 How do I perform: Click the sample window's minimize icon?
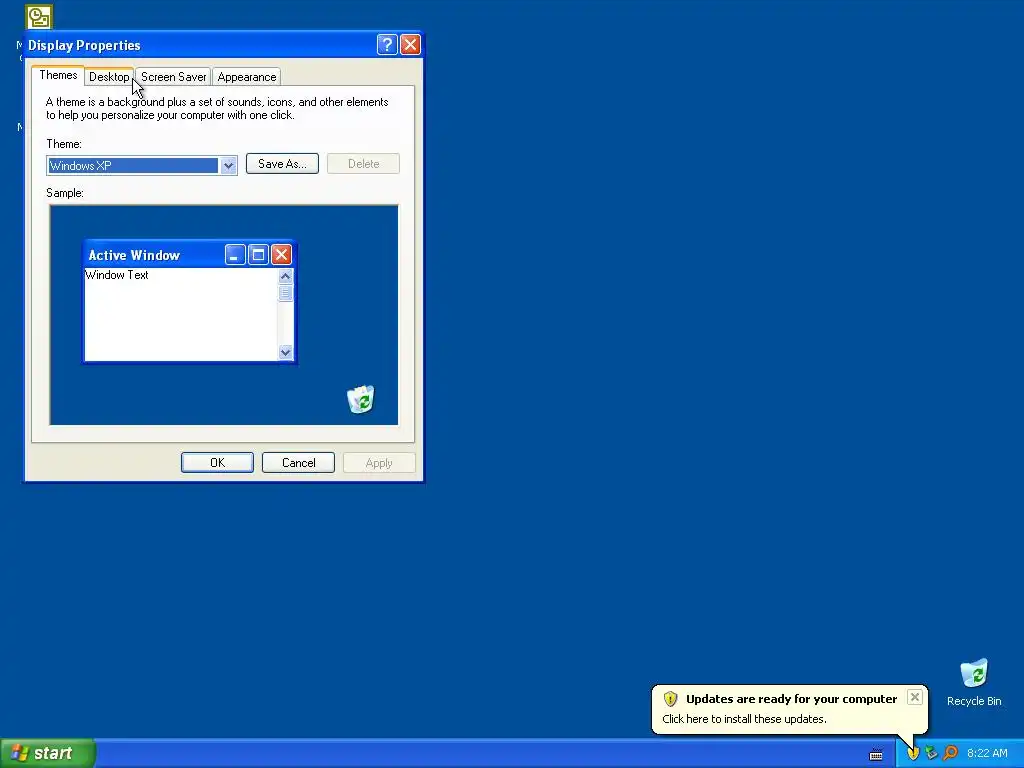tap(235, 254)
